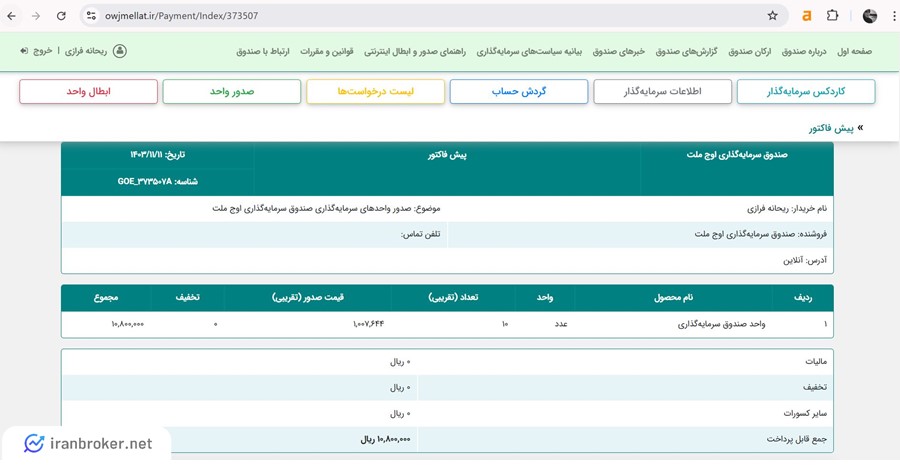Viewport: 900px width, 470px height.
Task: Go back using browser back arrow
Action: tap(11, 16)
